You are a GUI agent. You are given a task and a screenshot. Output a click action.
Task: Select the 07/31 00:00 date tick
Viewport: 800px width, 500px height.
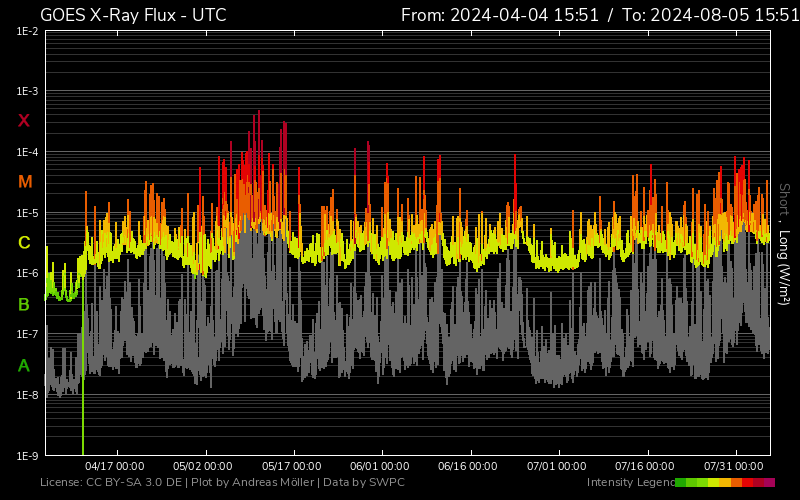tap(734, 466)
